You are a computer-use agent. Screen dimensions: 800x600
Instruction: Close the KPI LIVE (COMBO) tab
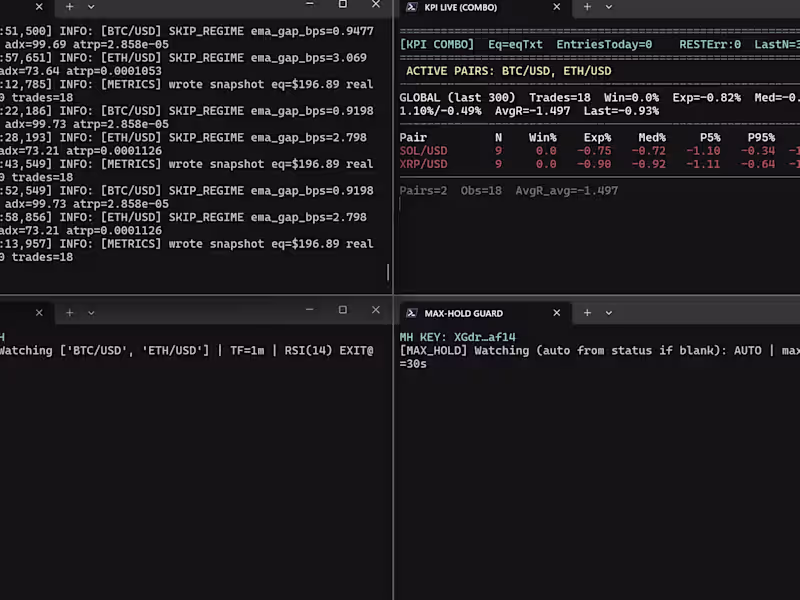[557, 7]
